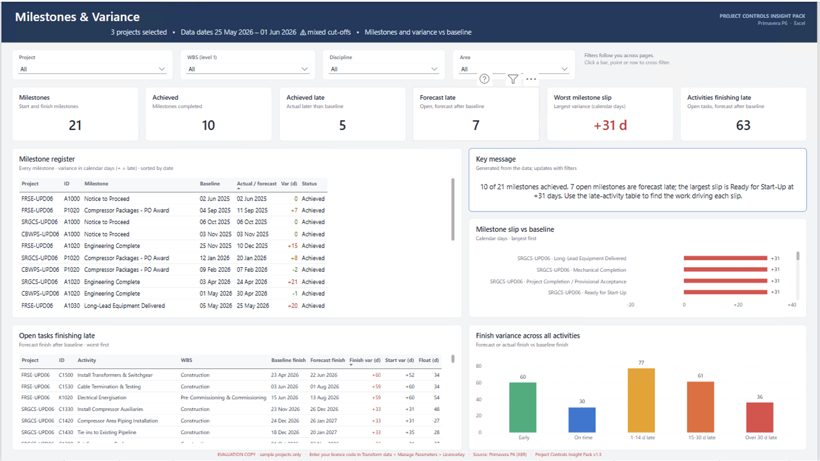Sort milestone register by Status column

pos(309,184)
